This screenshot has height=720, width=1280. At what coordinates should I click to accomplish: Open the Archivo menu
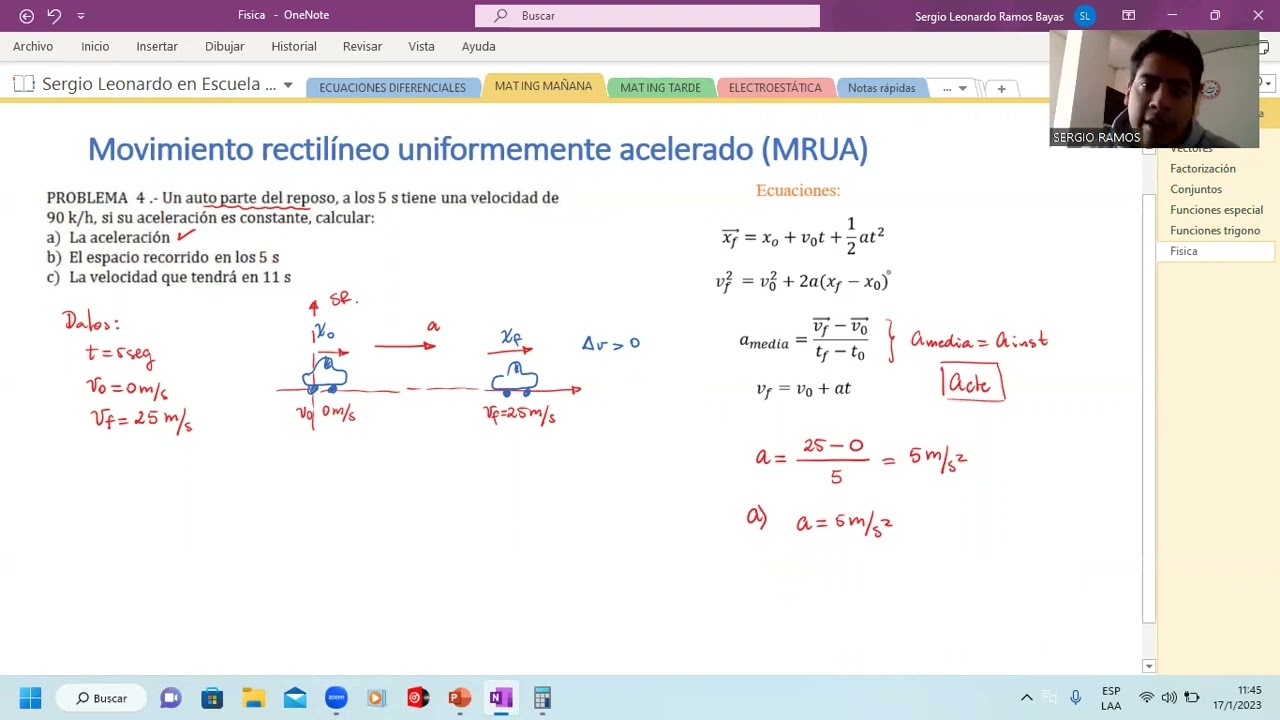pyautogui.click(x=33, y=46)
